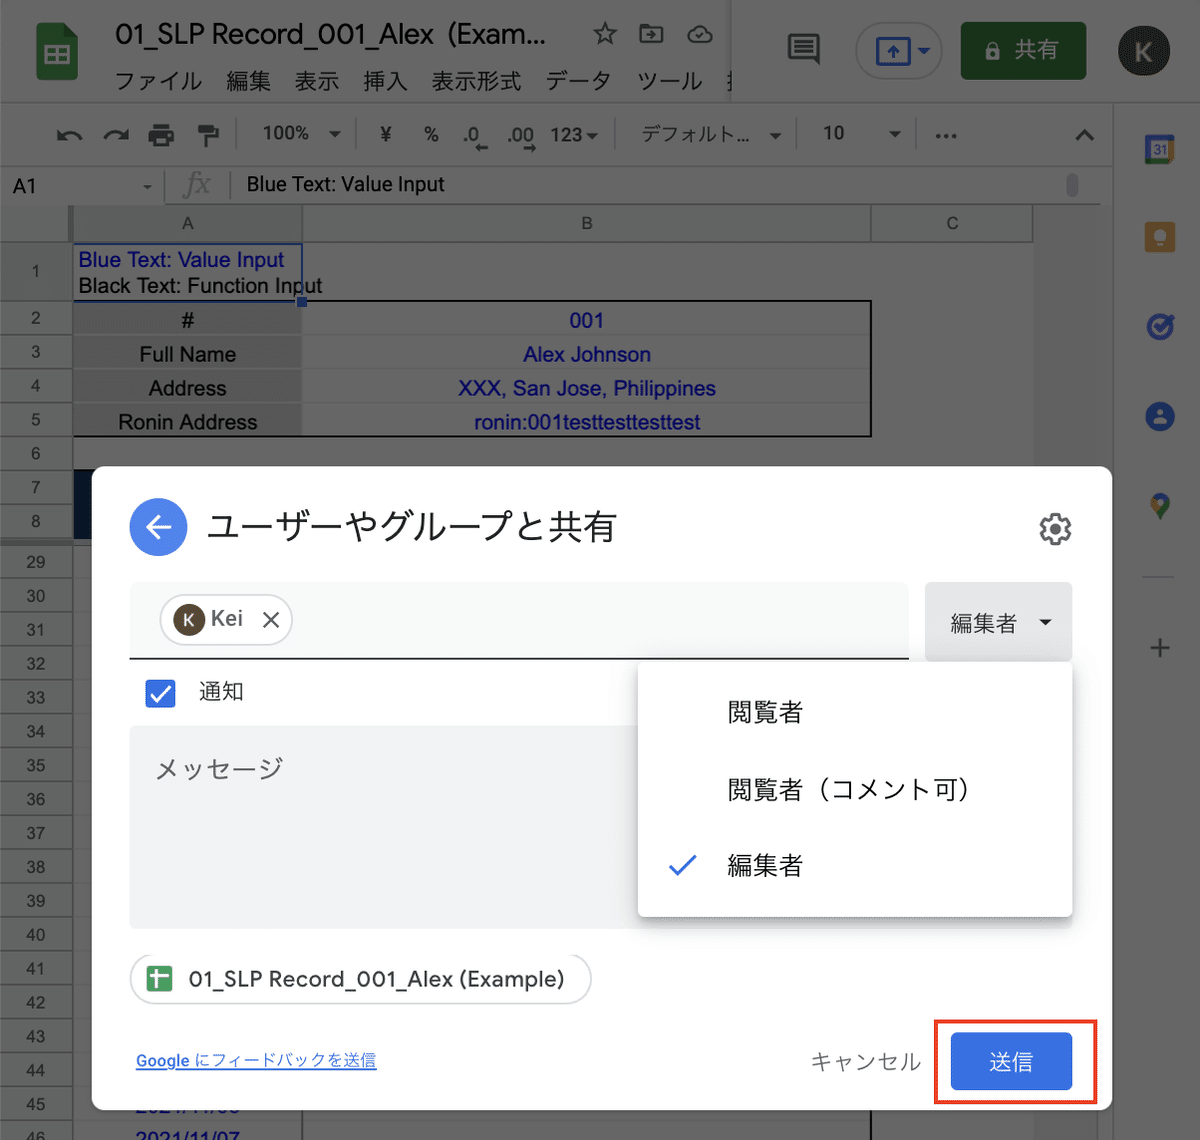Select the Full Name cell
This screenshot has height=1140, width=1200.
187,354
